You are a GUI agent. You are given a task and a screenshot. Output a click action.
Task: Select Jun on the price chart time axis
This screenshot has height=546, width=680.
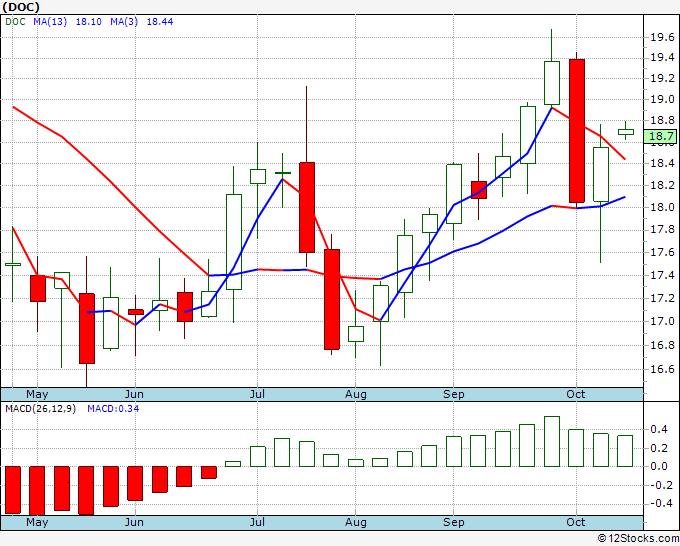(x=134, y=395)
